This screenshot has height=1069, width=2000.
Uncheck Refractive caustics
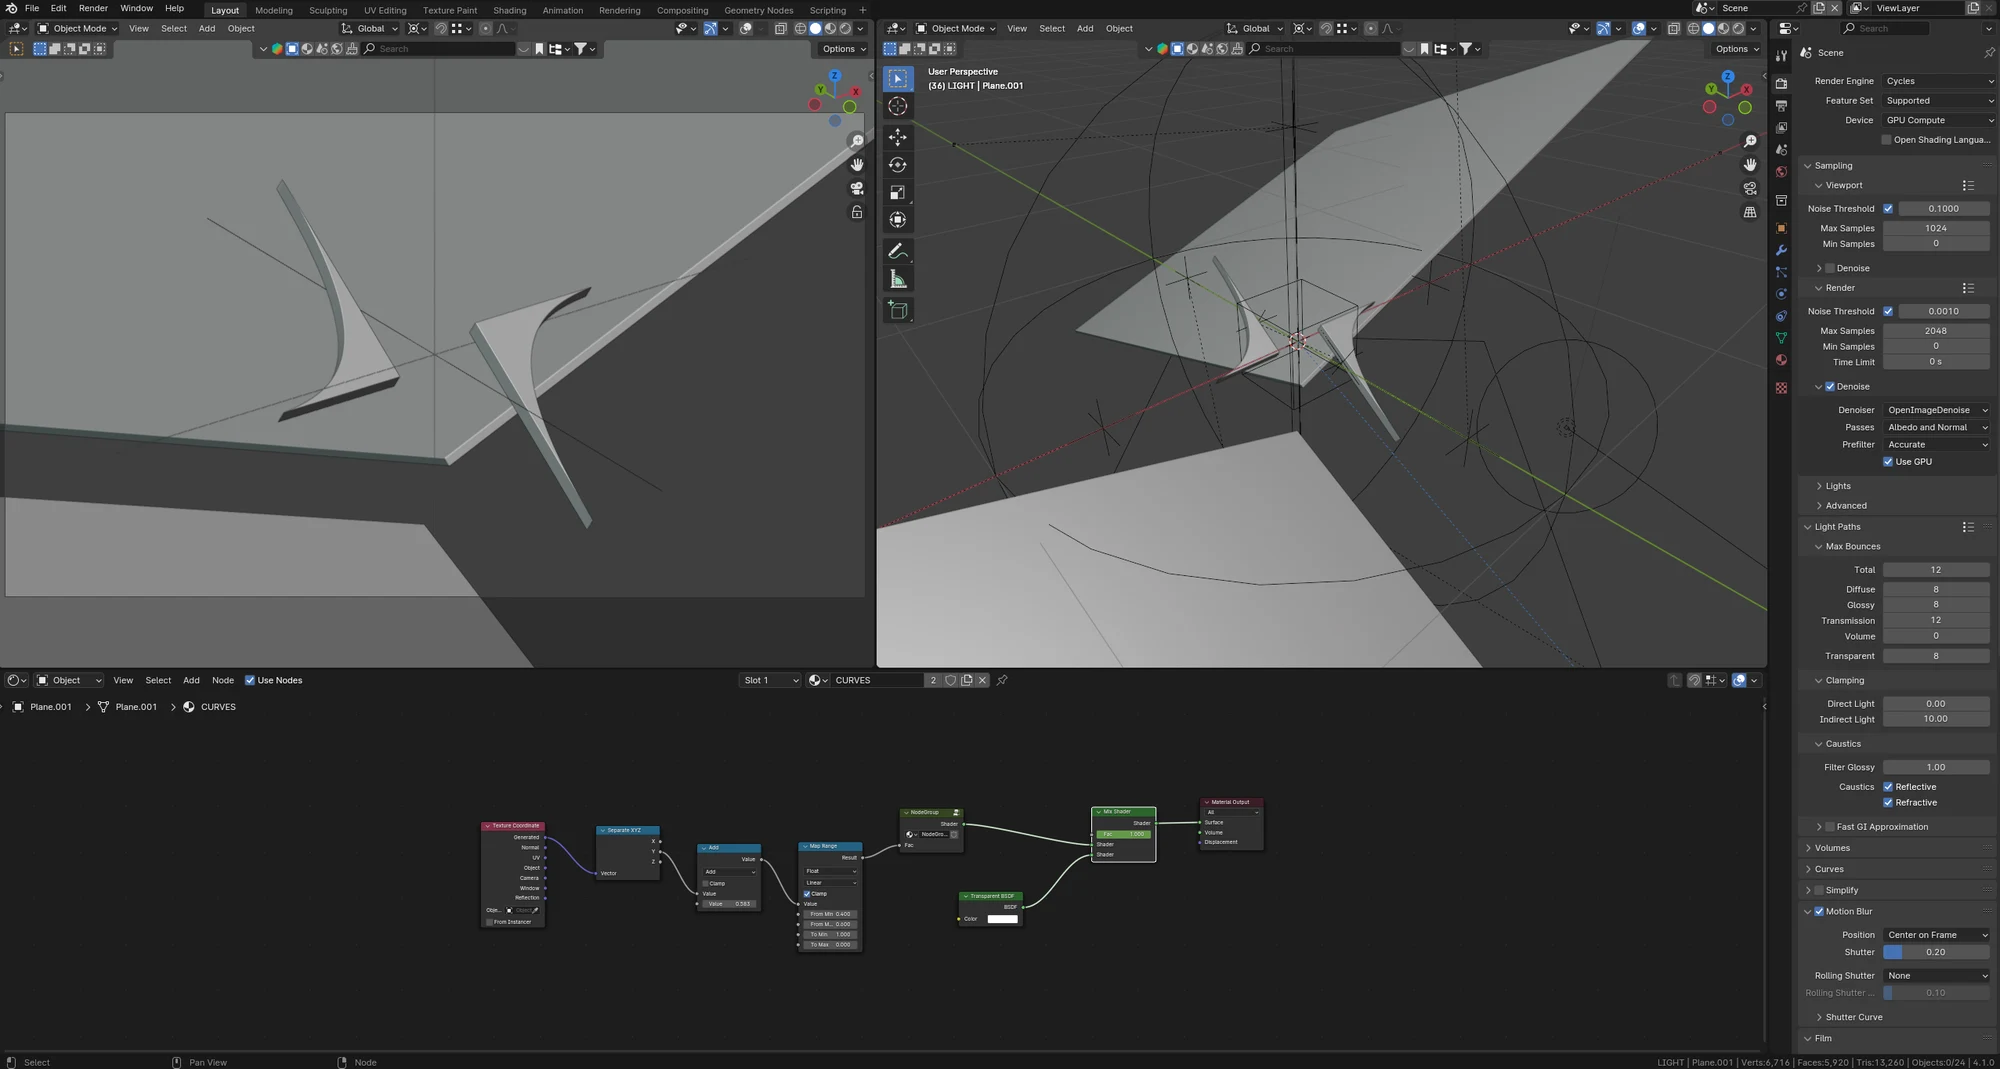(1888, 803)
